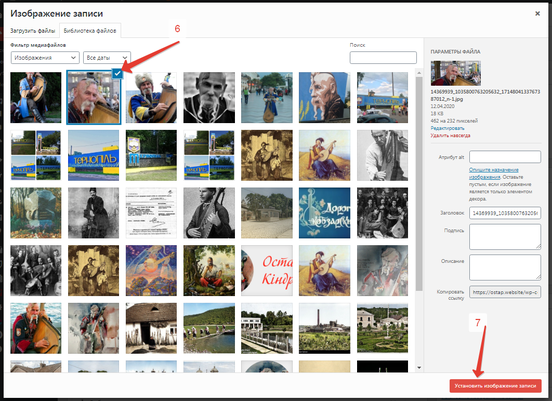This screenshot has width=552, height=401.
Task: Choose the scanned document thumbnail
Action: click(x=151, y=213)
